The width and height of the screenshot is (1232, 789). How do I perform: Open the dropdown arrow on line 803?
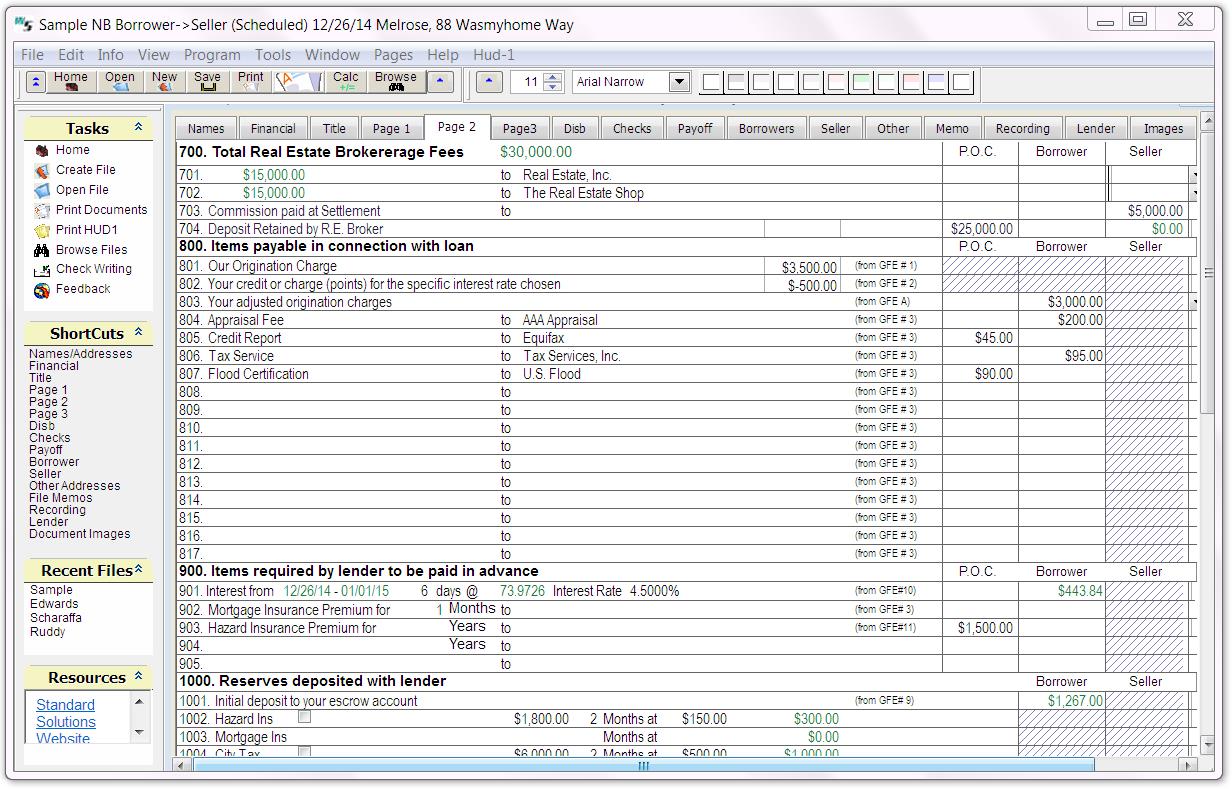[x=1194, y=302]
